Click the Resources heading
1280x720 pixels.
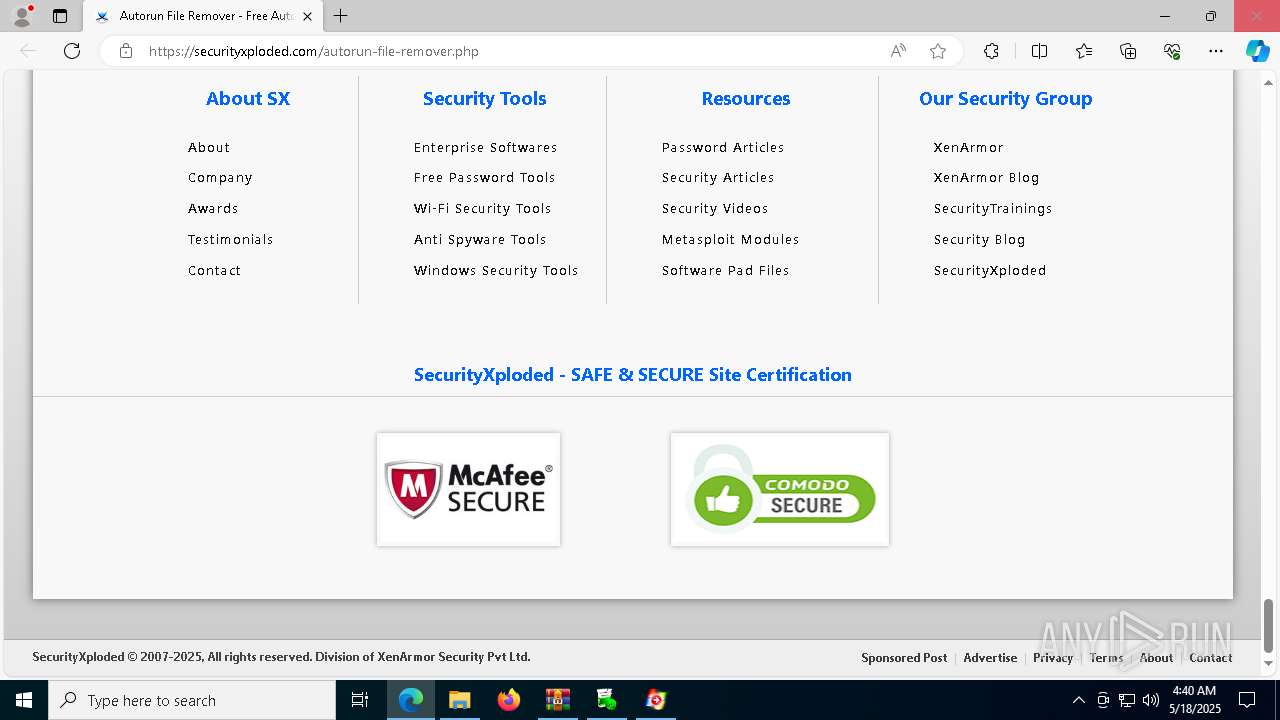(746, 99)
